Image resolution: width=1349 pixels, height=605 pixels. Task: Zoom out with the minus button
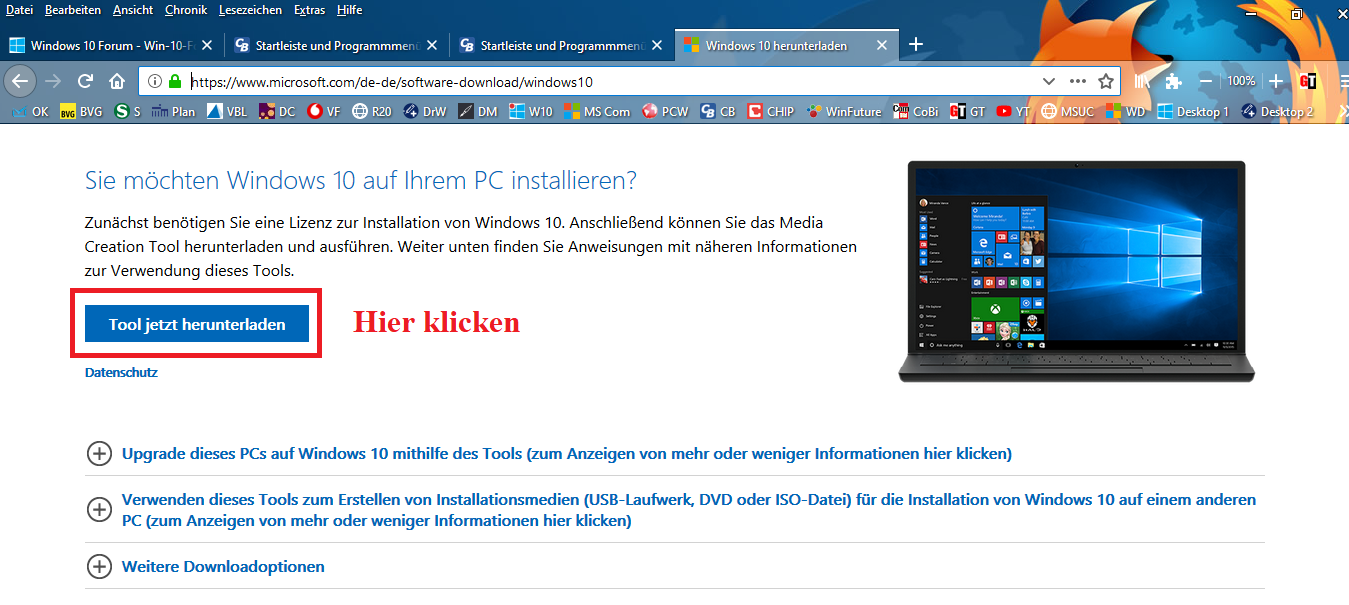[x=1206, y=81]
